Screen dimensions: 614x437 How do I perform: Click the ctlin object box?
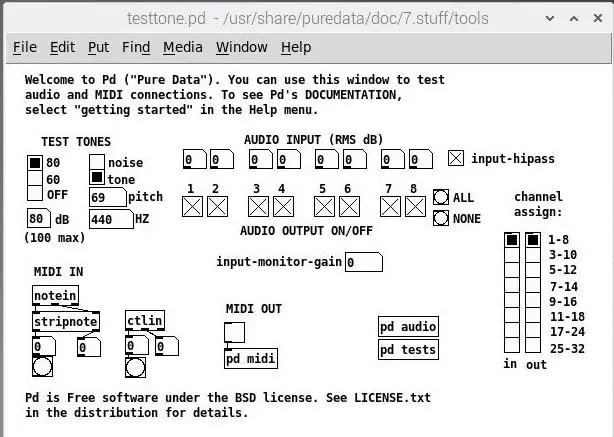click(x=145, y=321)
